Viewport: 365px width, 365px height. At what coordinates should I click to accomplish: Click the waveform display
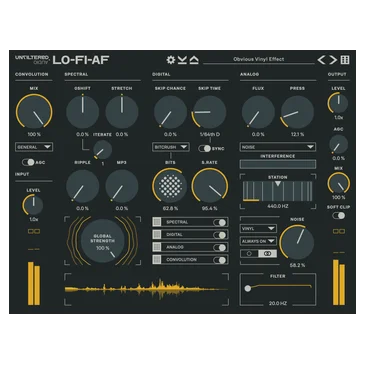pyautogui.click(x=146, y=289)
